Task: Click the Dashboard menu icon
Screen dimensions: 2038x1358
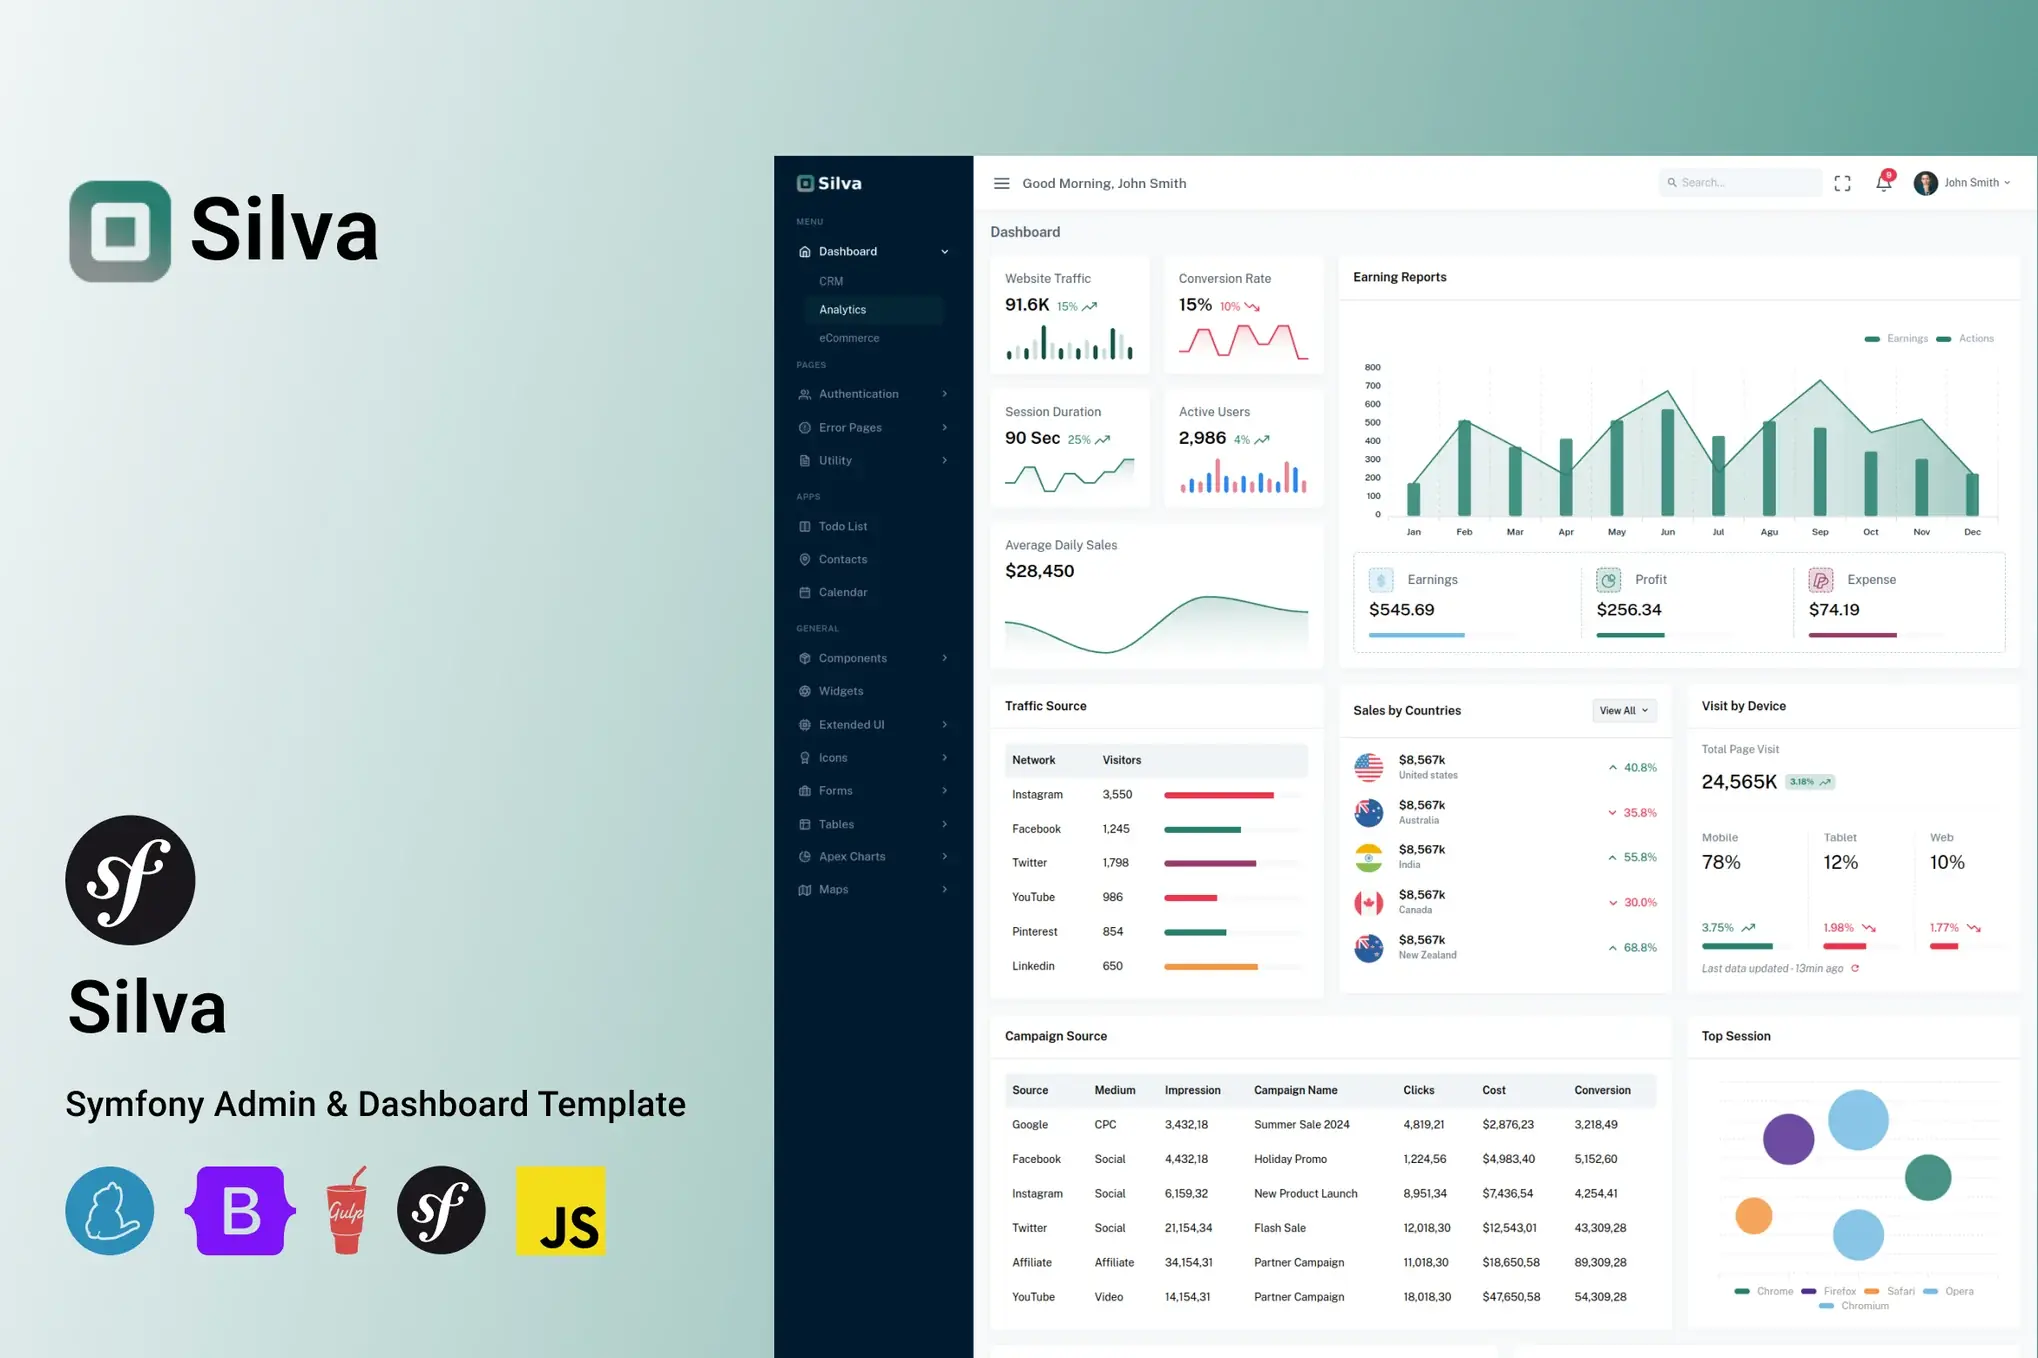Action: click(x=805, y=250)
